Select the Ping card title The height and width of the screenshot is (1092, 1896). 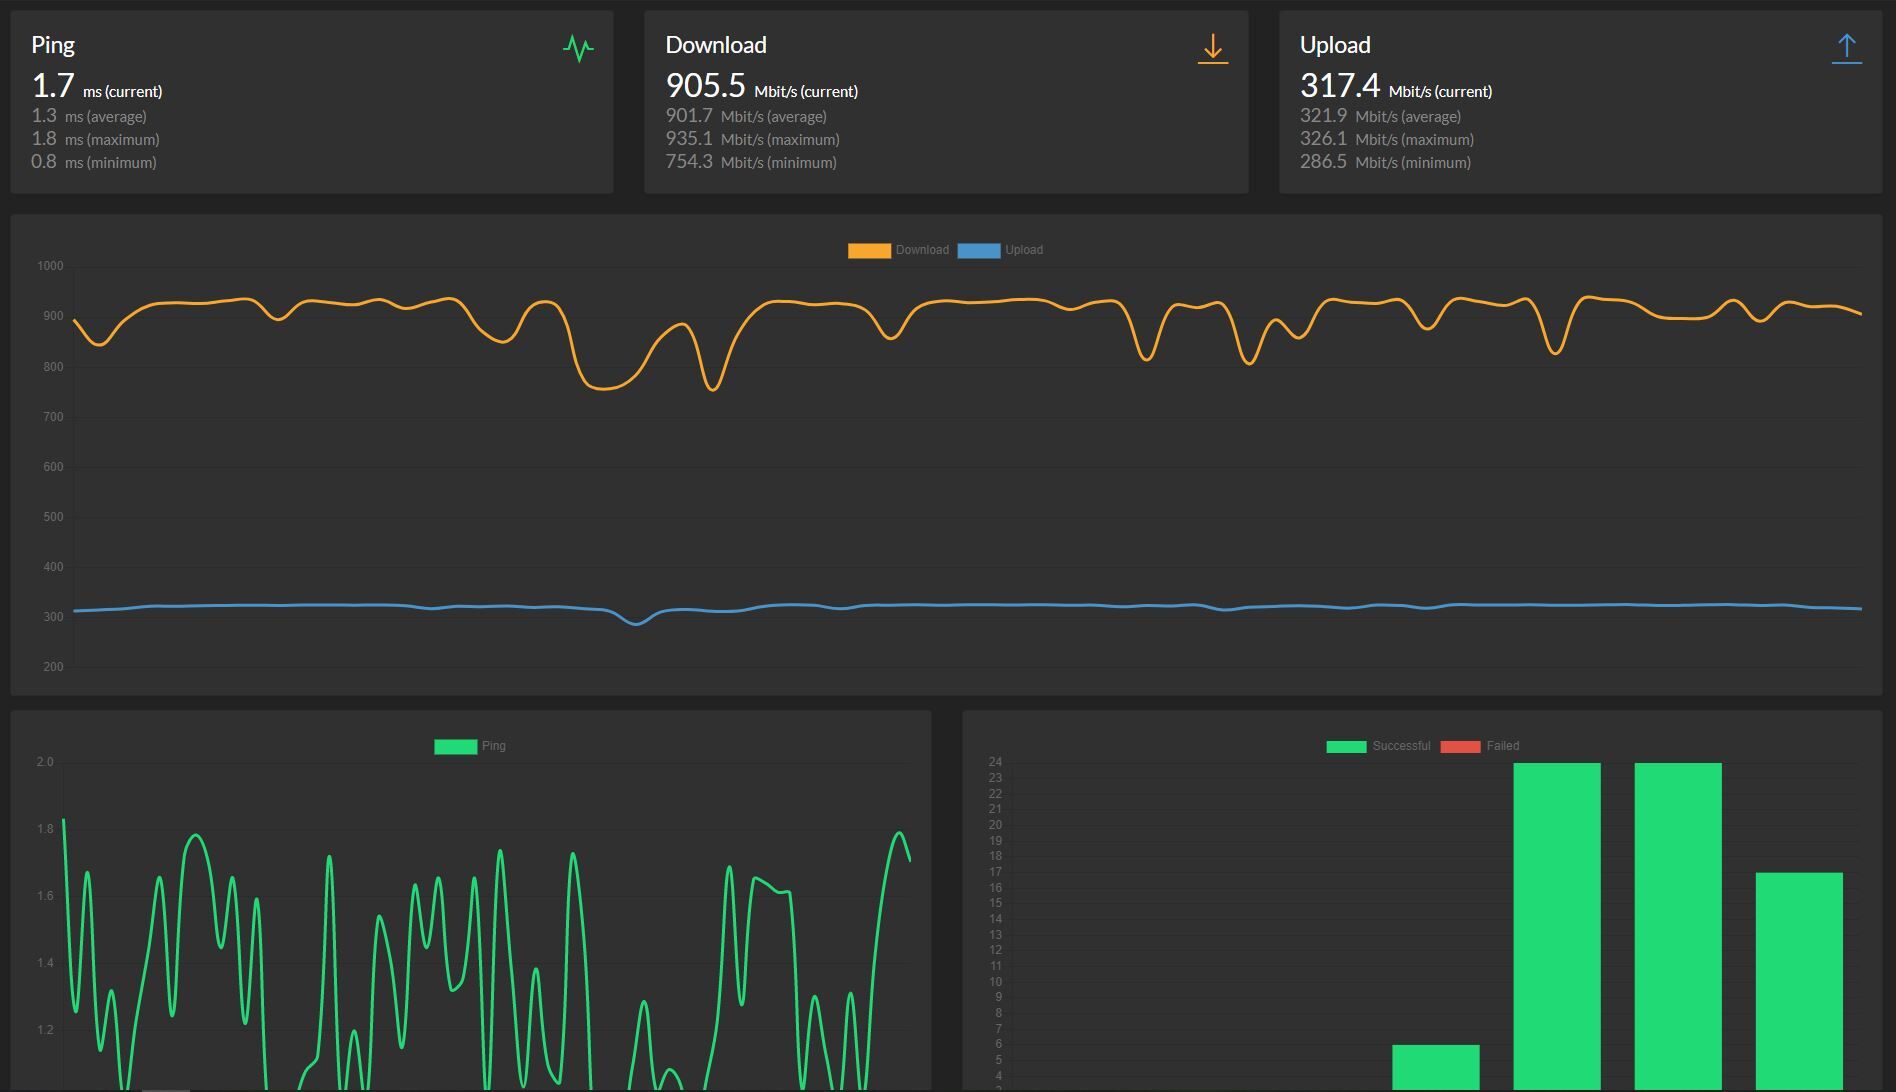tap(53, 45)
